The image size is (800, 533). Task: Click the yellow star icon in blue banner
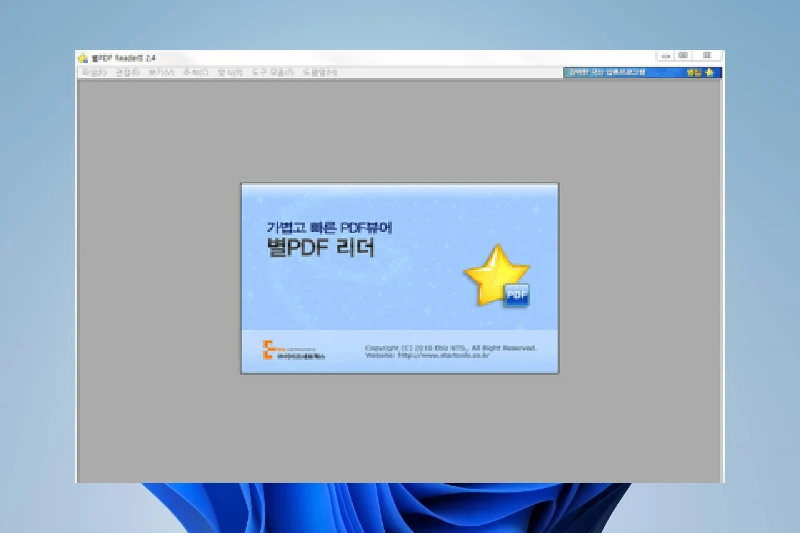coord(709,72)
